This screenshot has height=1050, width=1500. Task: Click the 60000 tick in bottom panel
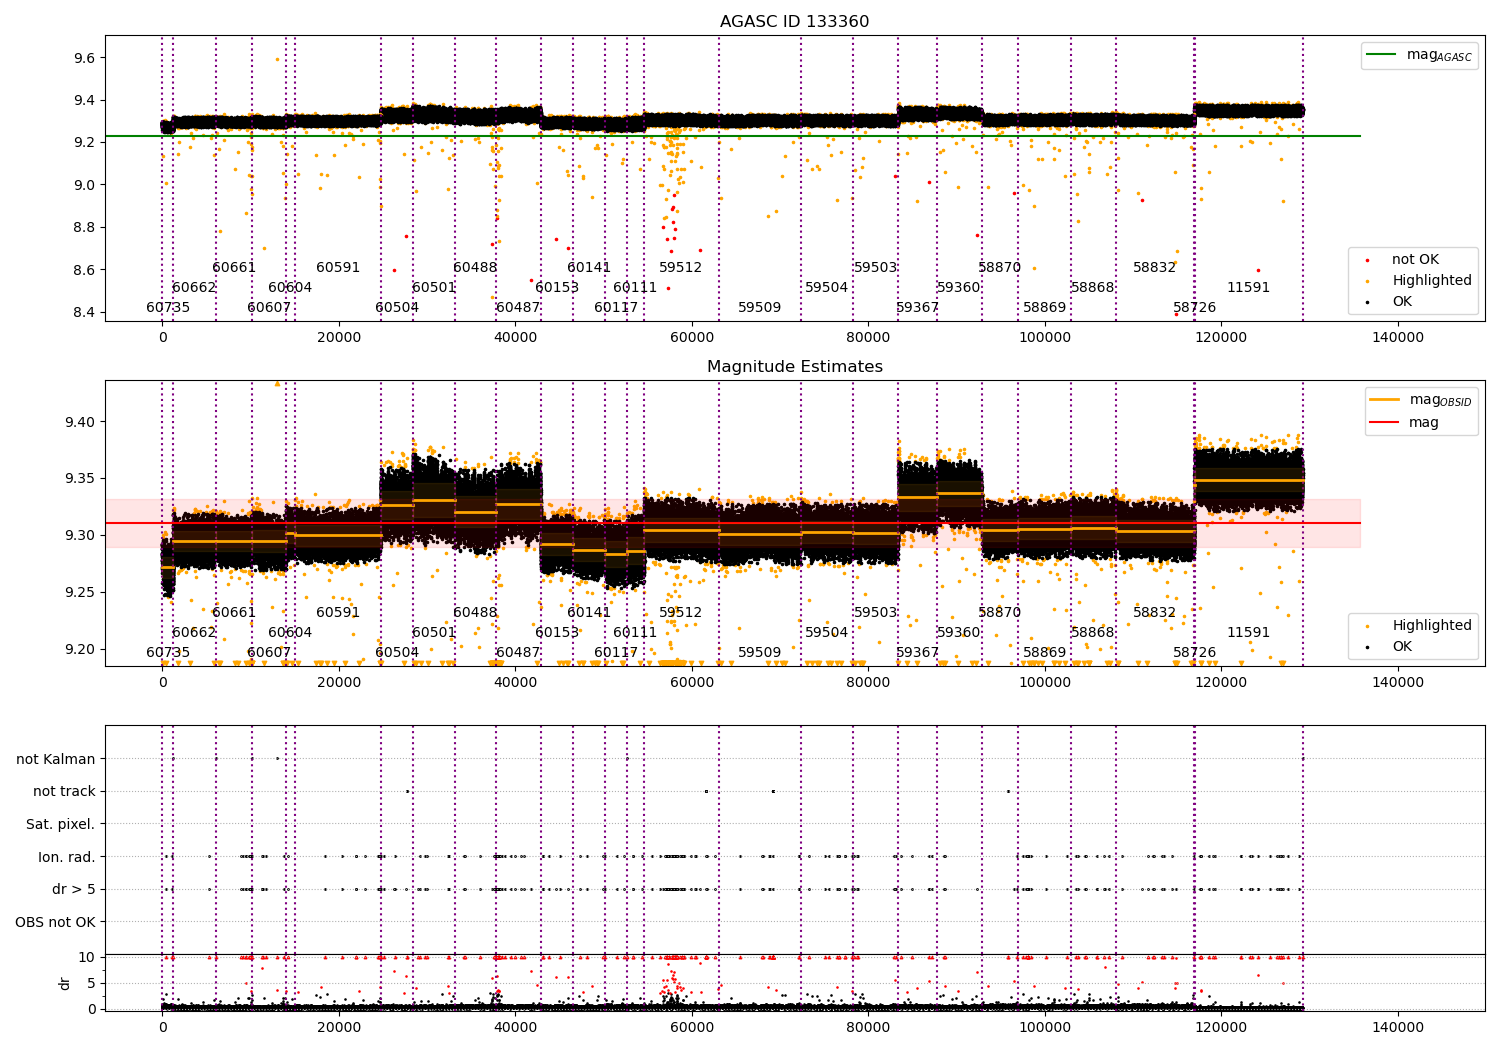692,1027
